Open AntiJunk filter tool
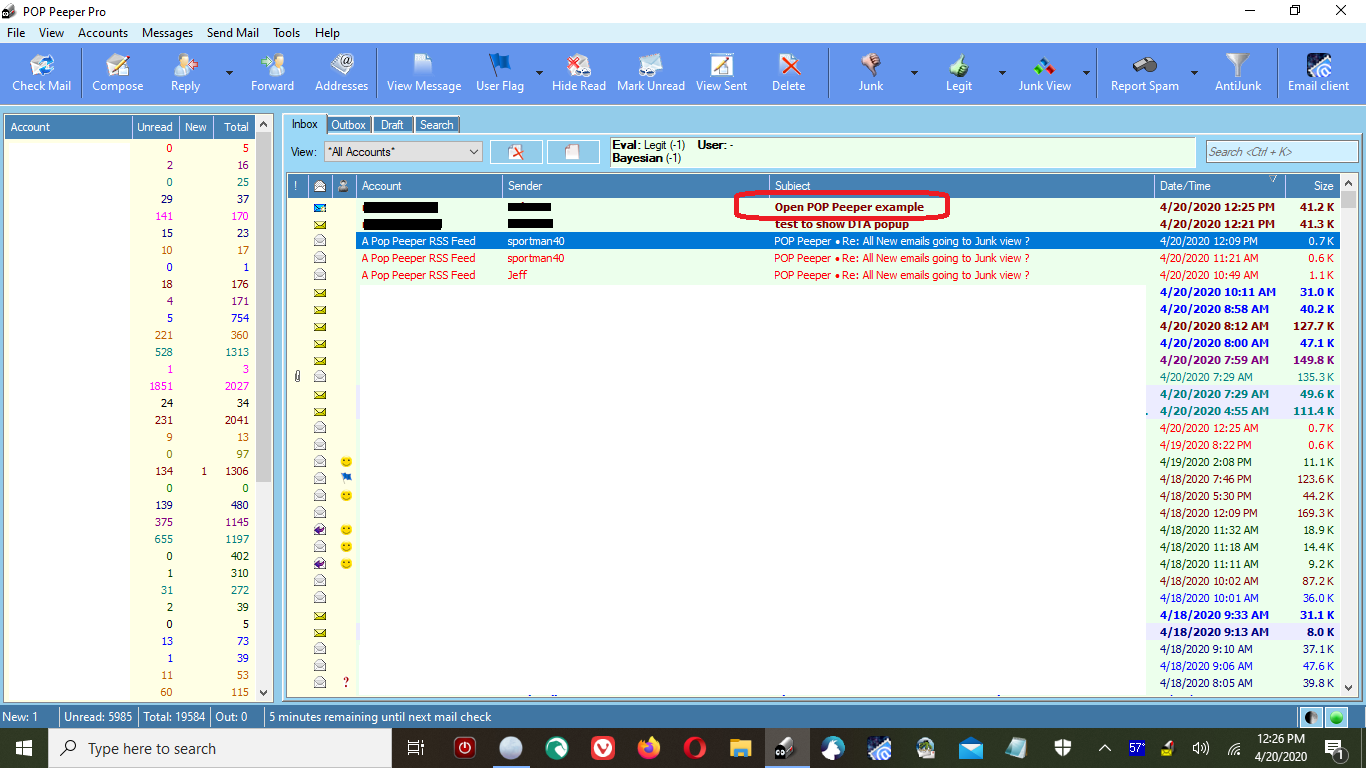The image size is (1366, 768). pyautogui.click(x=1238, y=73)
